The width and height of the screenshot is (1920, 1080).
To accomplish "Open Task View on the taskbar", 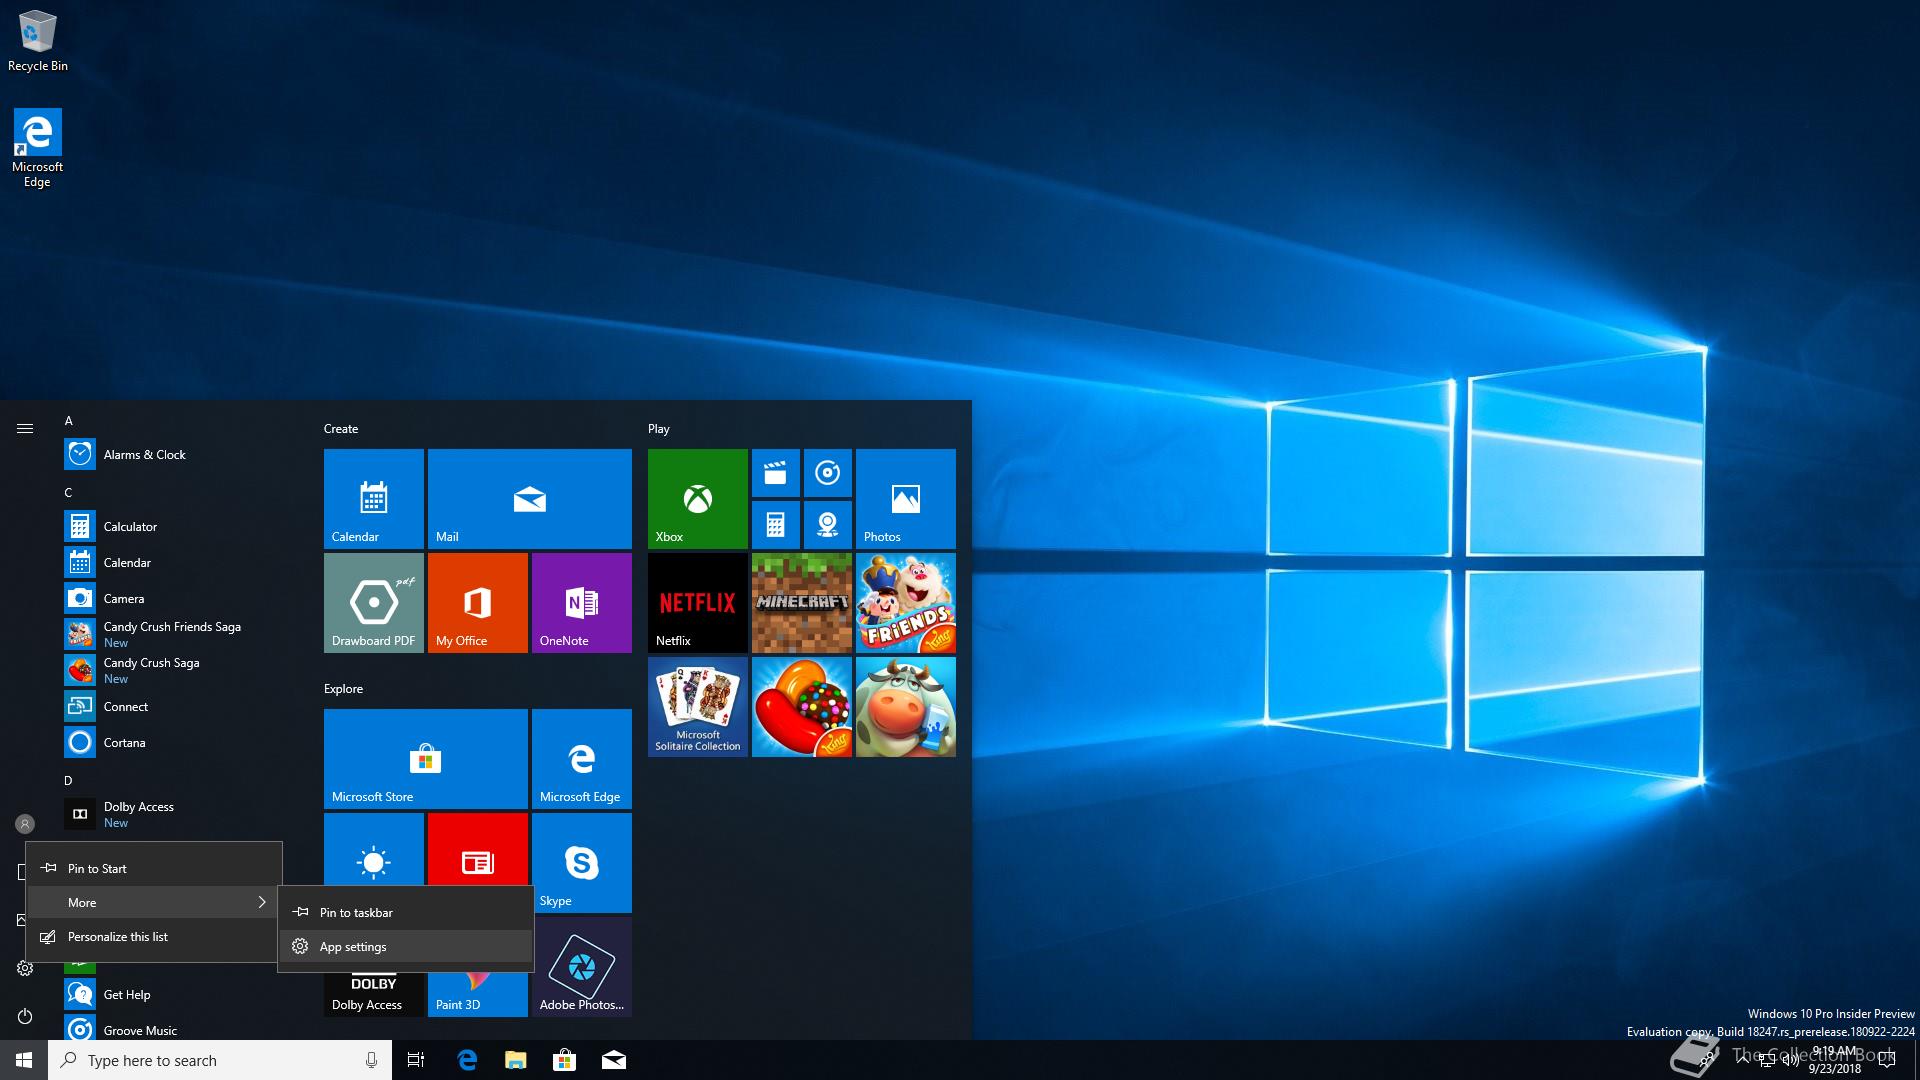I will tap(416, 1060).
